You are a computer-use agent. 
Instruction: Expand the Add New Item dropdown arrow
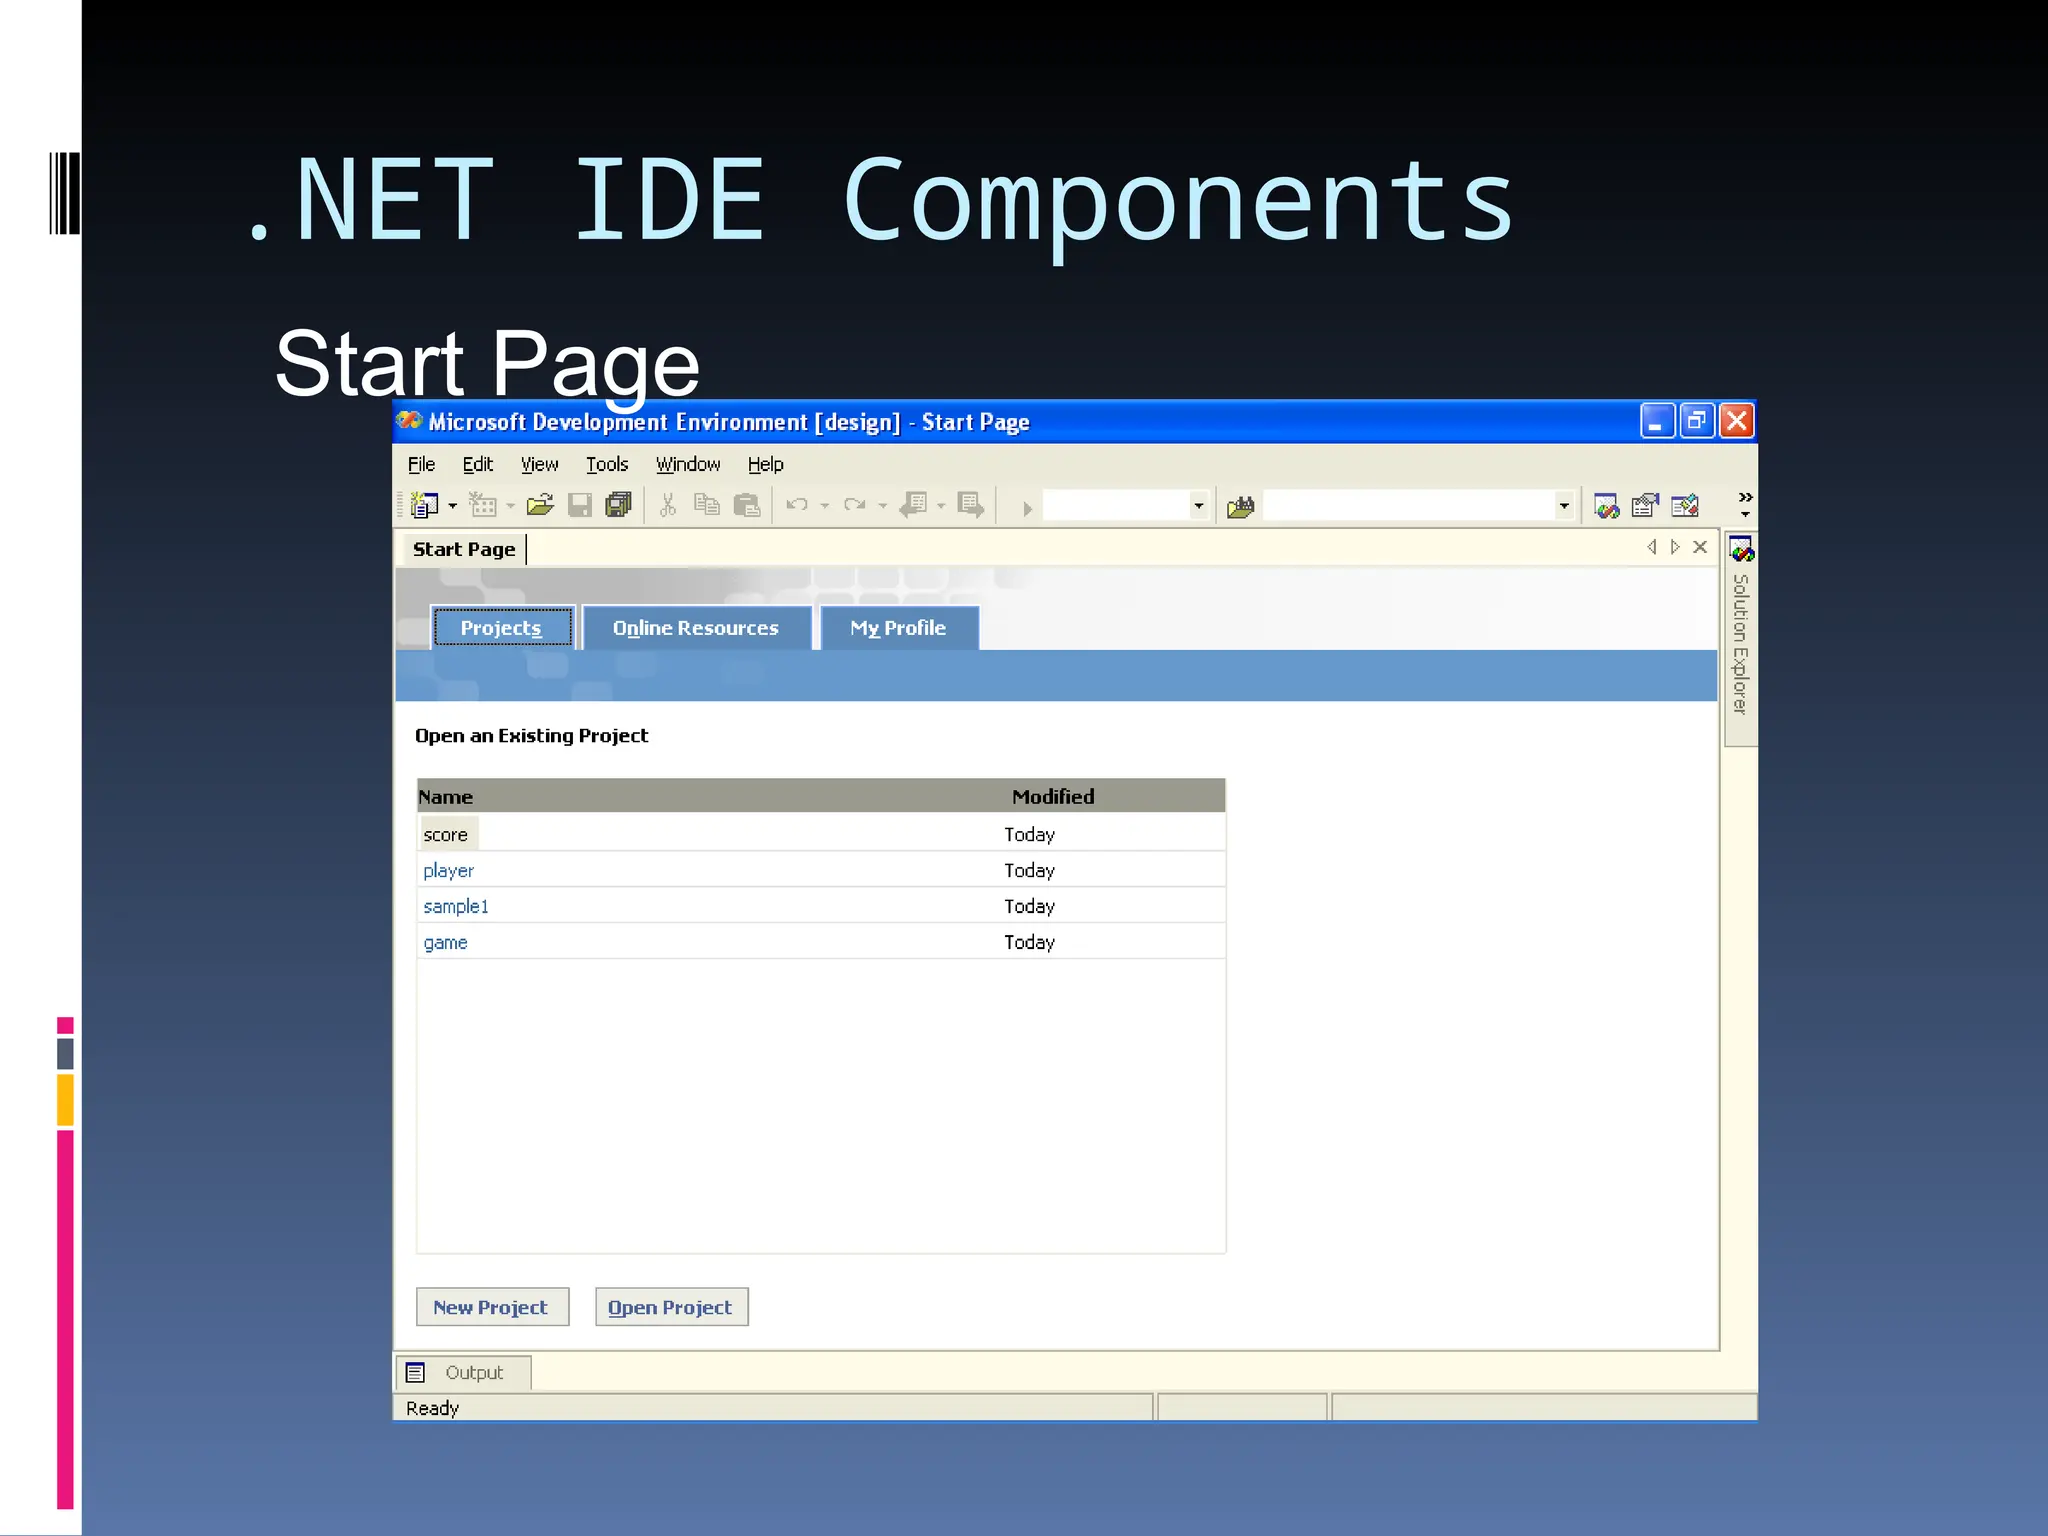[511, 507]
